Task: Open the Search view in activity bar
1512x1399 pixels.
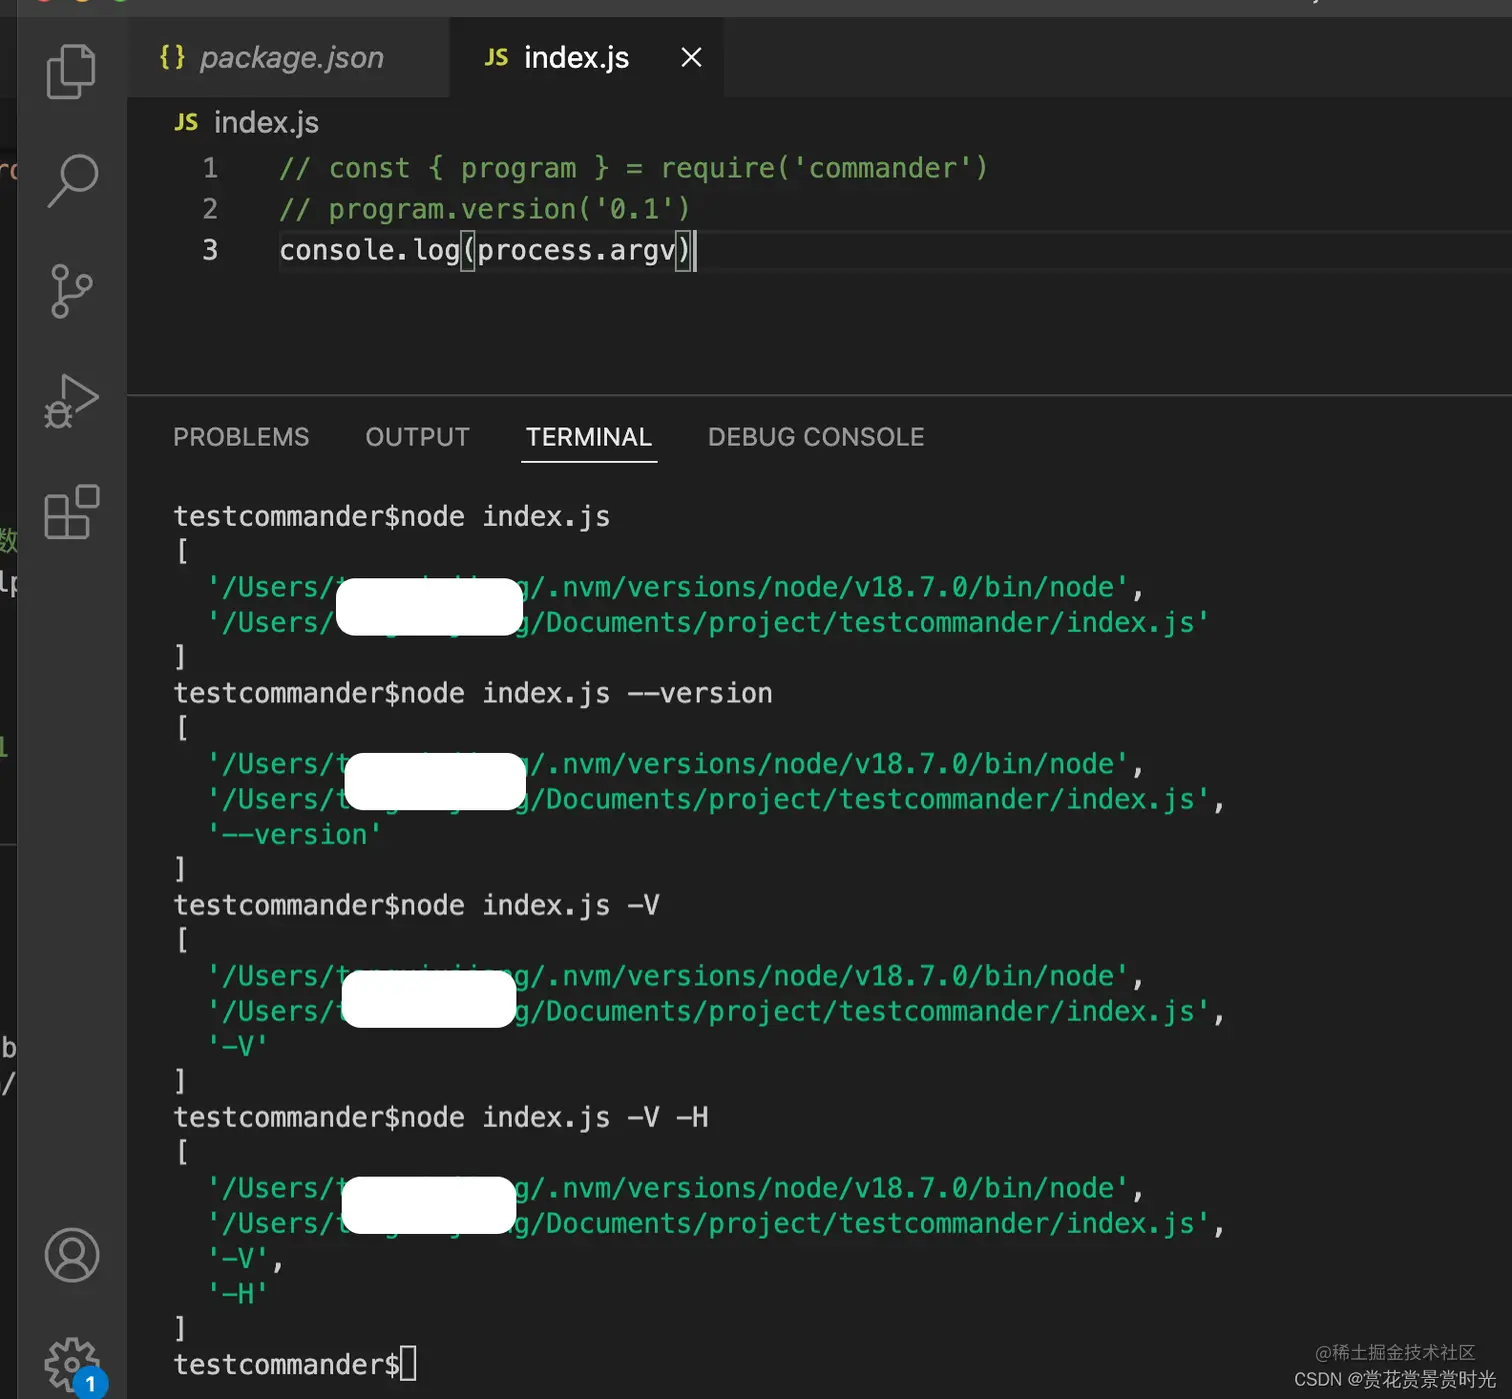Action: click(x=72, y=181)
